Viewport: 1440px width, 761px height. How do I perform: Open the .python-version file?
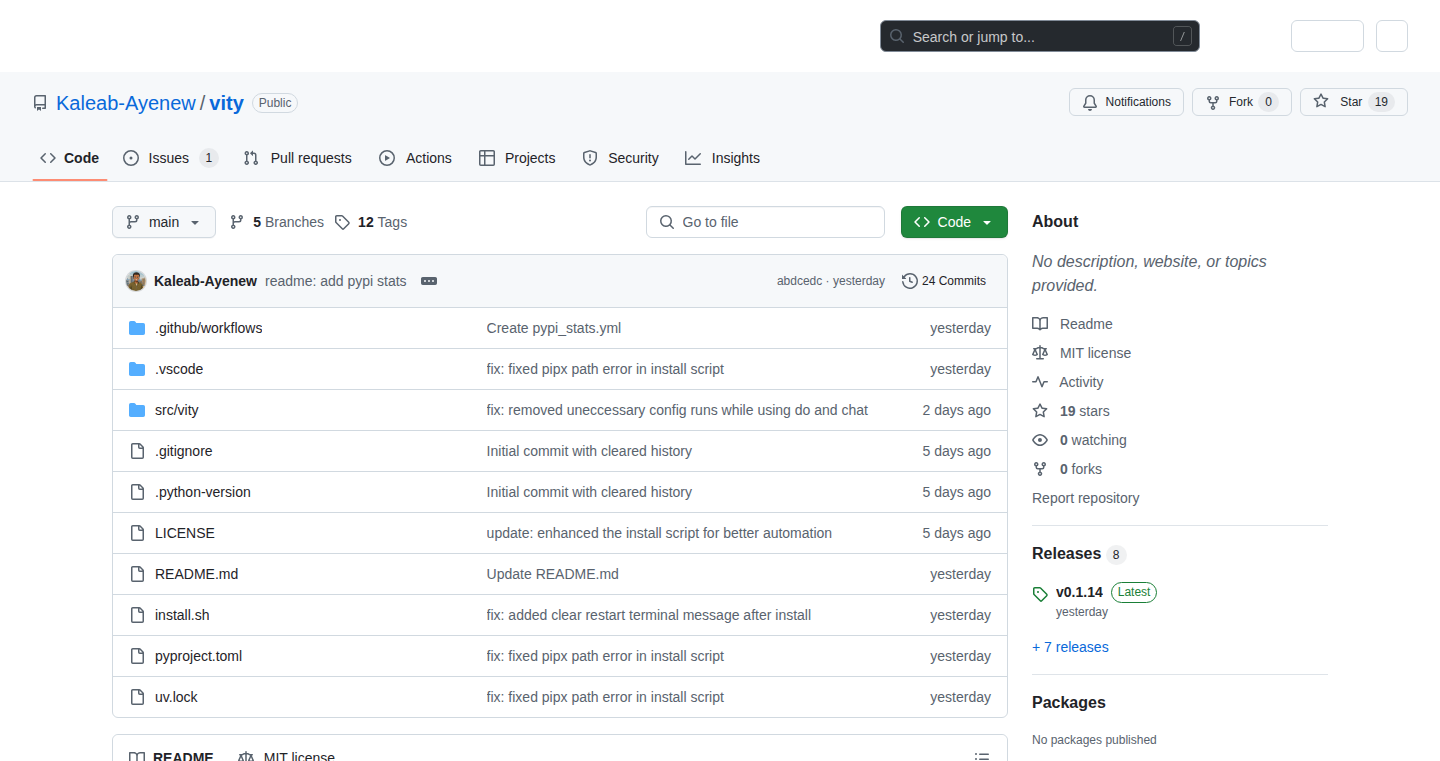click(x=203, y=492)
